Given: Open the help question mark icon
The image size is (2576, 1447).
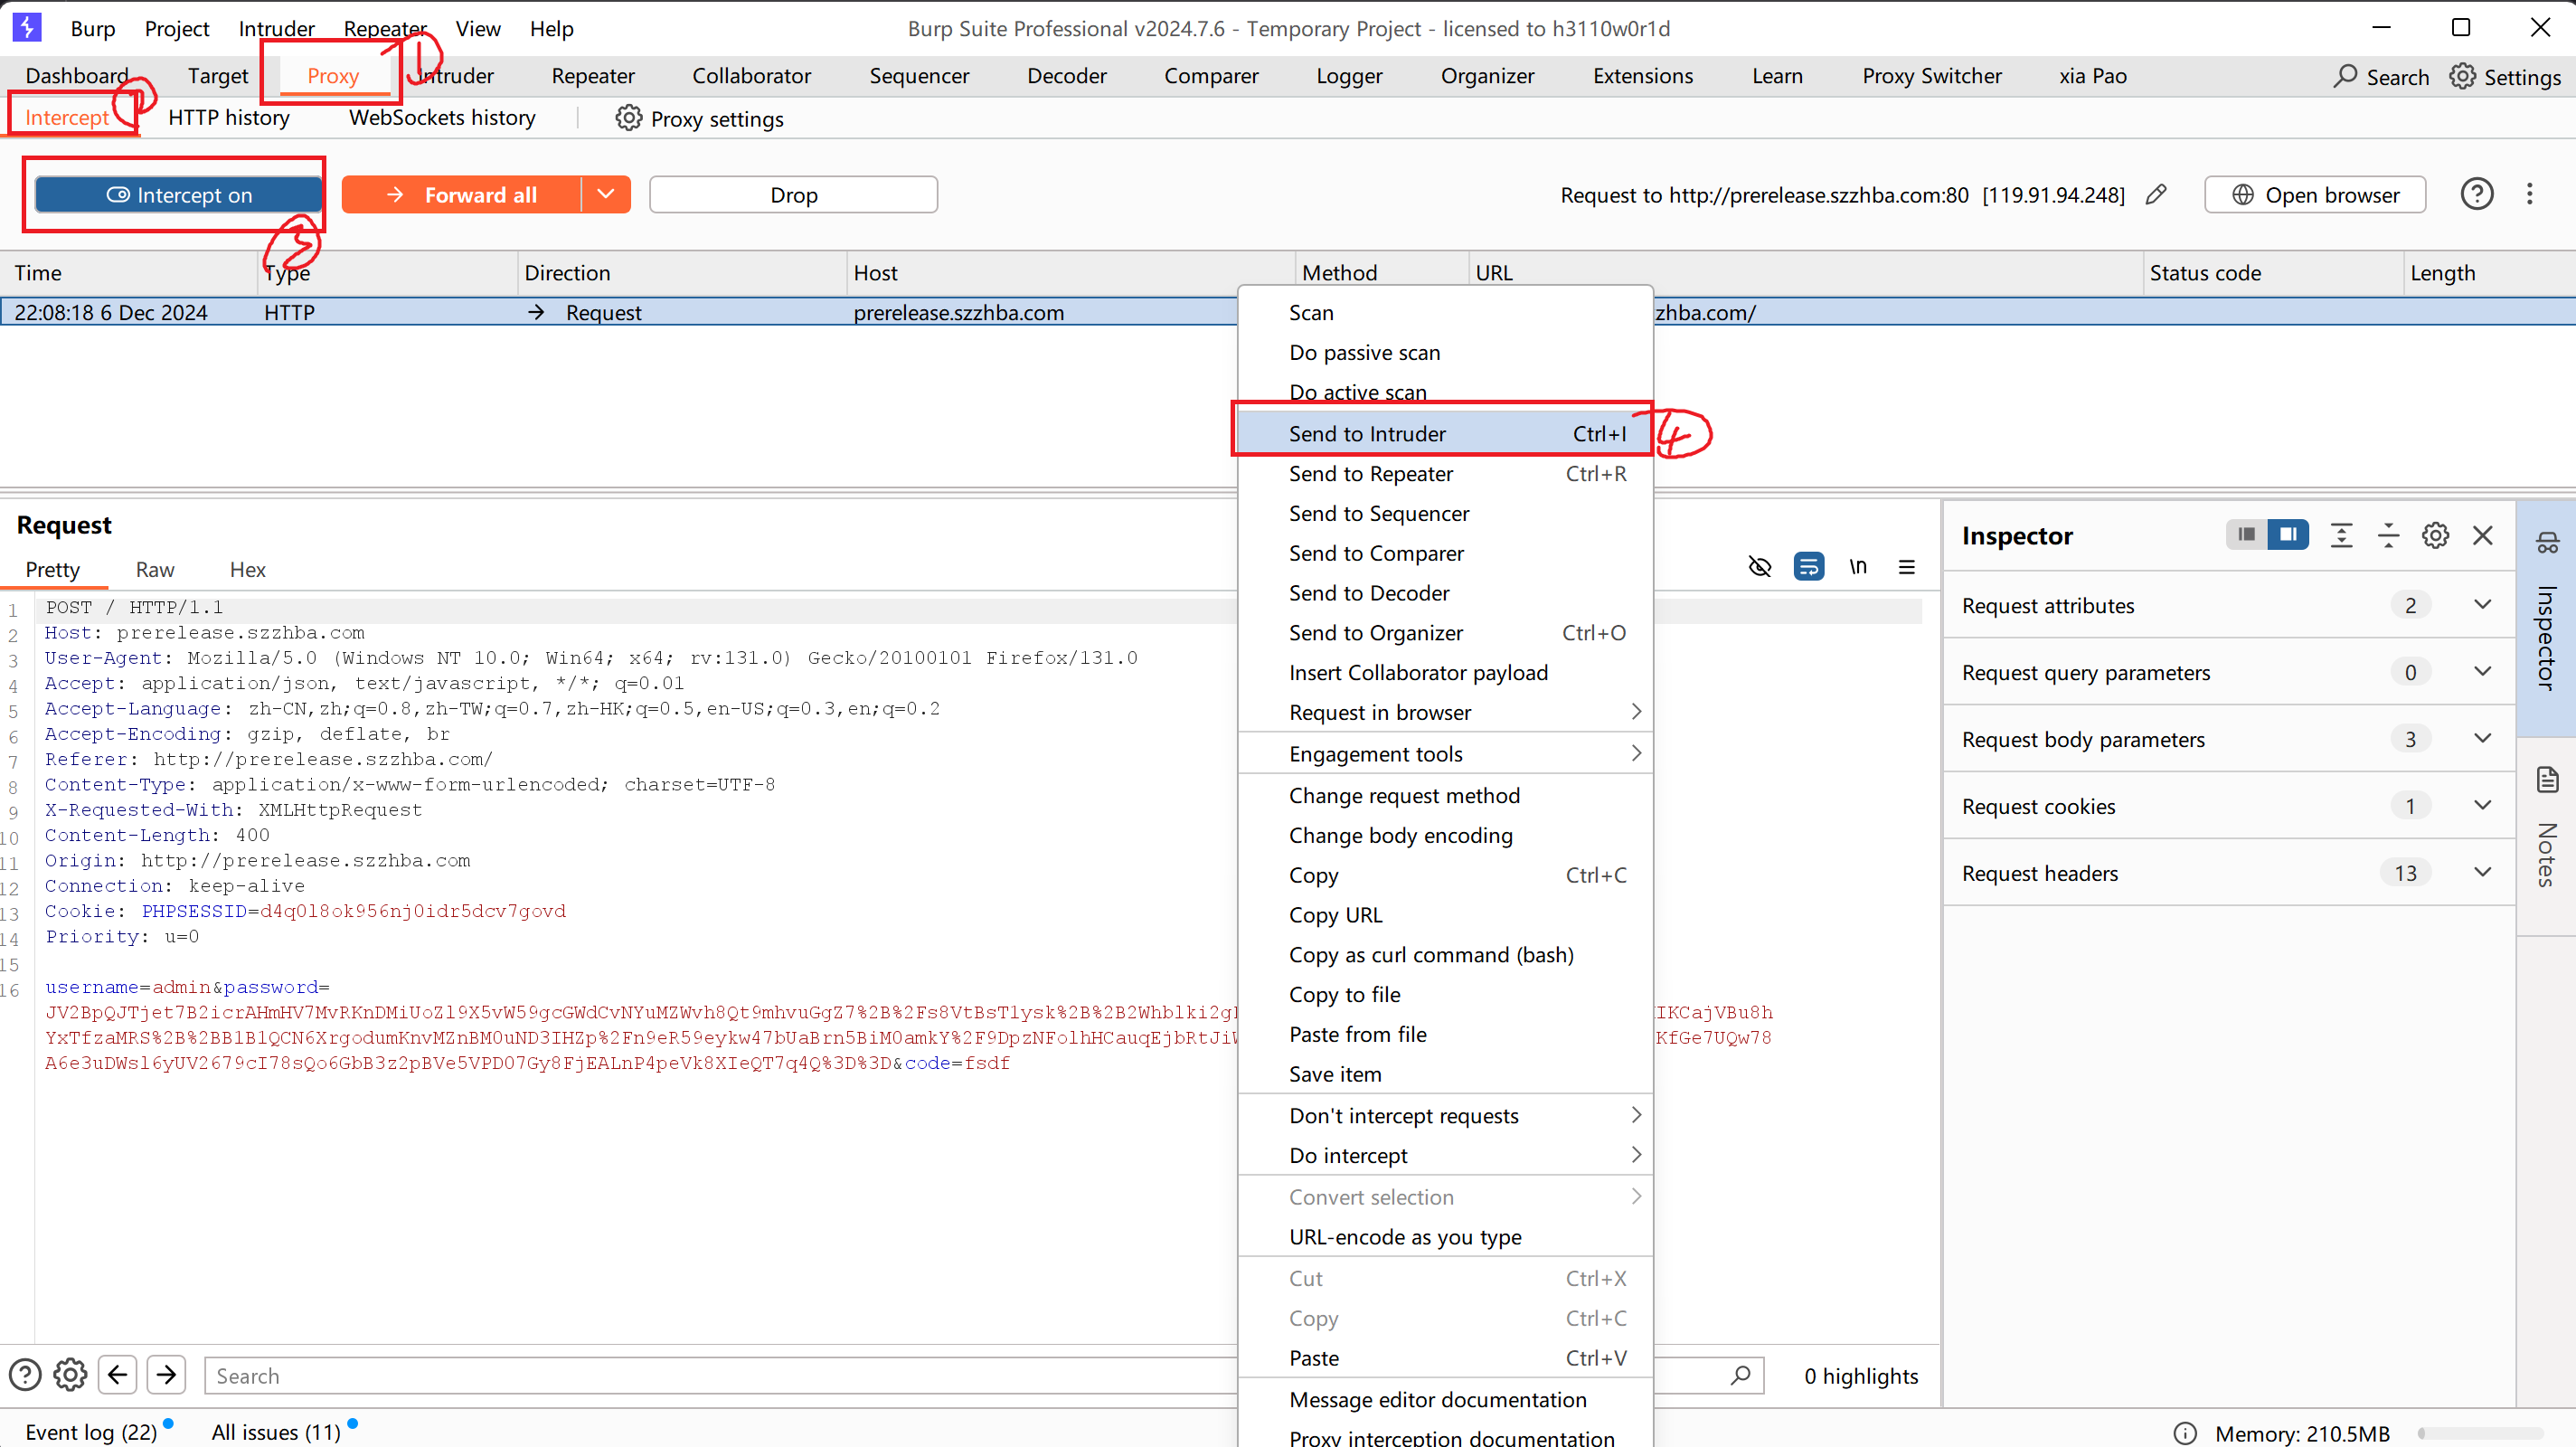Looking at the screenshot, I should click(2476, 194).
